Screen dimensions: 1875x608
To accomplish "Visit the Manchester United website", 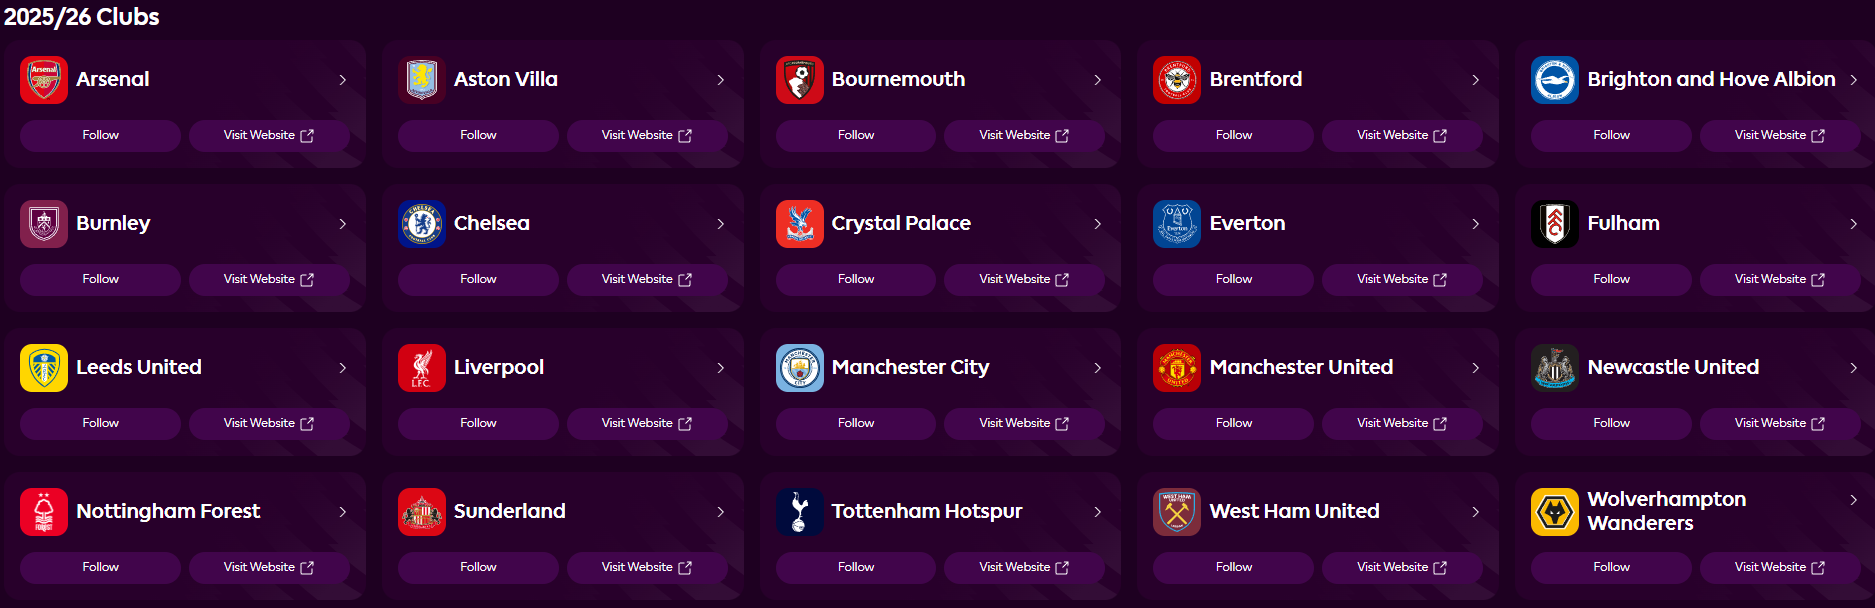I will point(1402,423).
